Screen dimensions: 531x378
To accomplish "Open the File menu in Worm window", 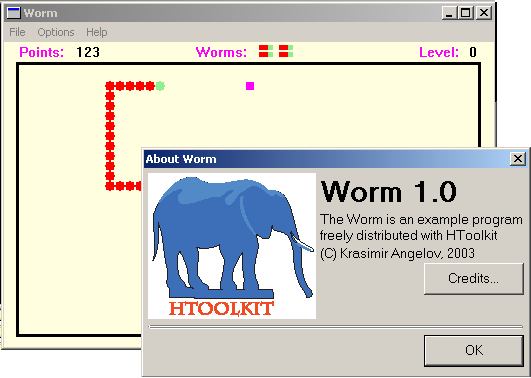I will tap(17, 32).
